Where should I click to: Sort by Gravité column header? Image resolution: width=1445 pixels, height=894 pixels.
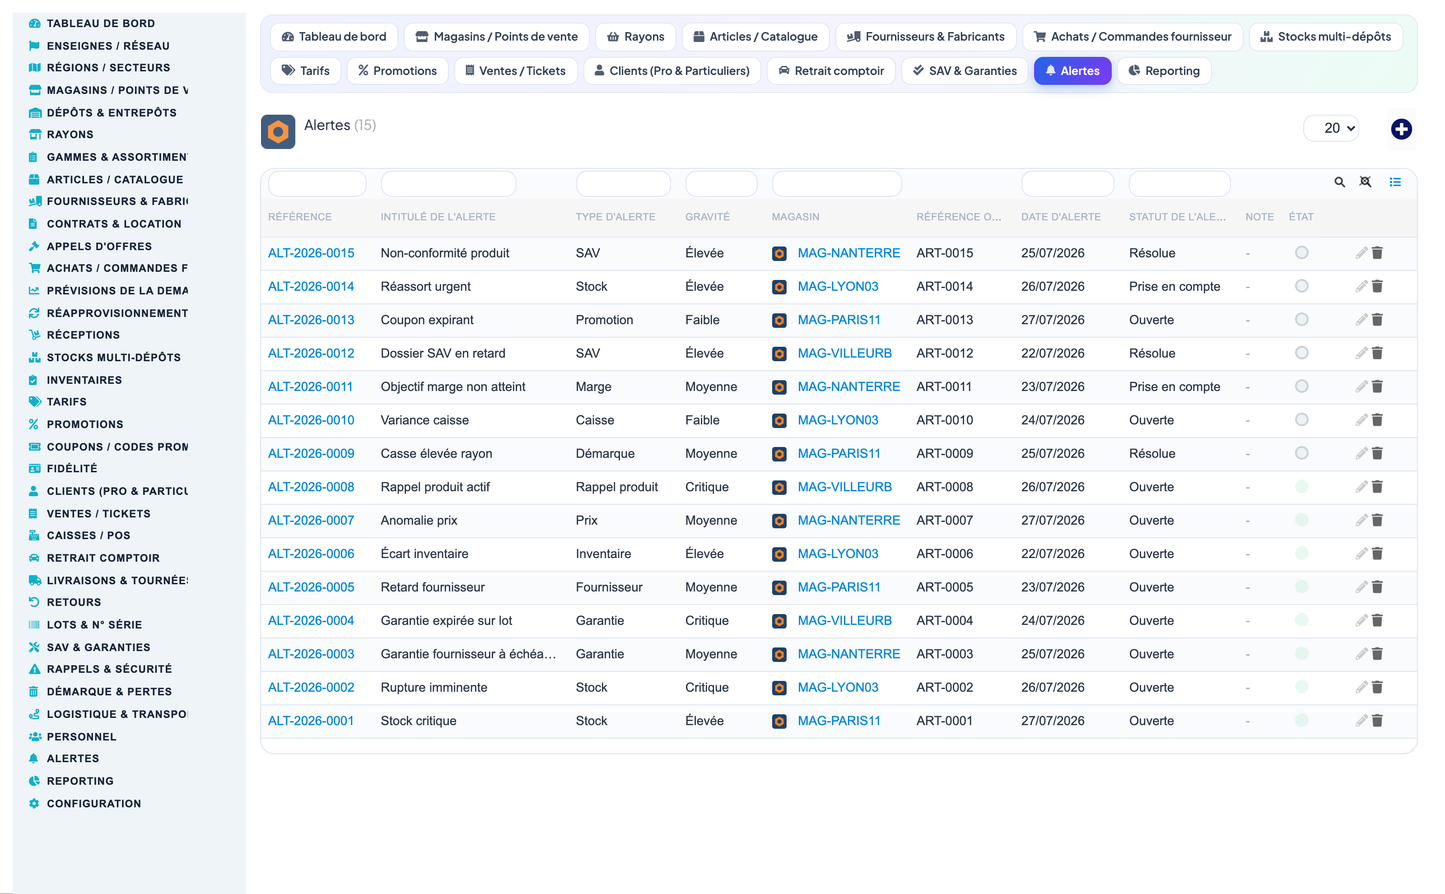tap(707, 217)
